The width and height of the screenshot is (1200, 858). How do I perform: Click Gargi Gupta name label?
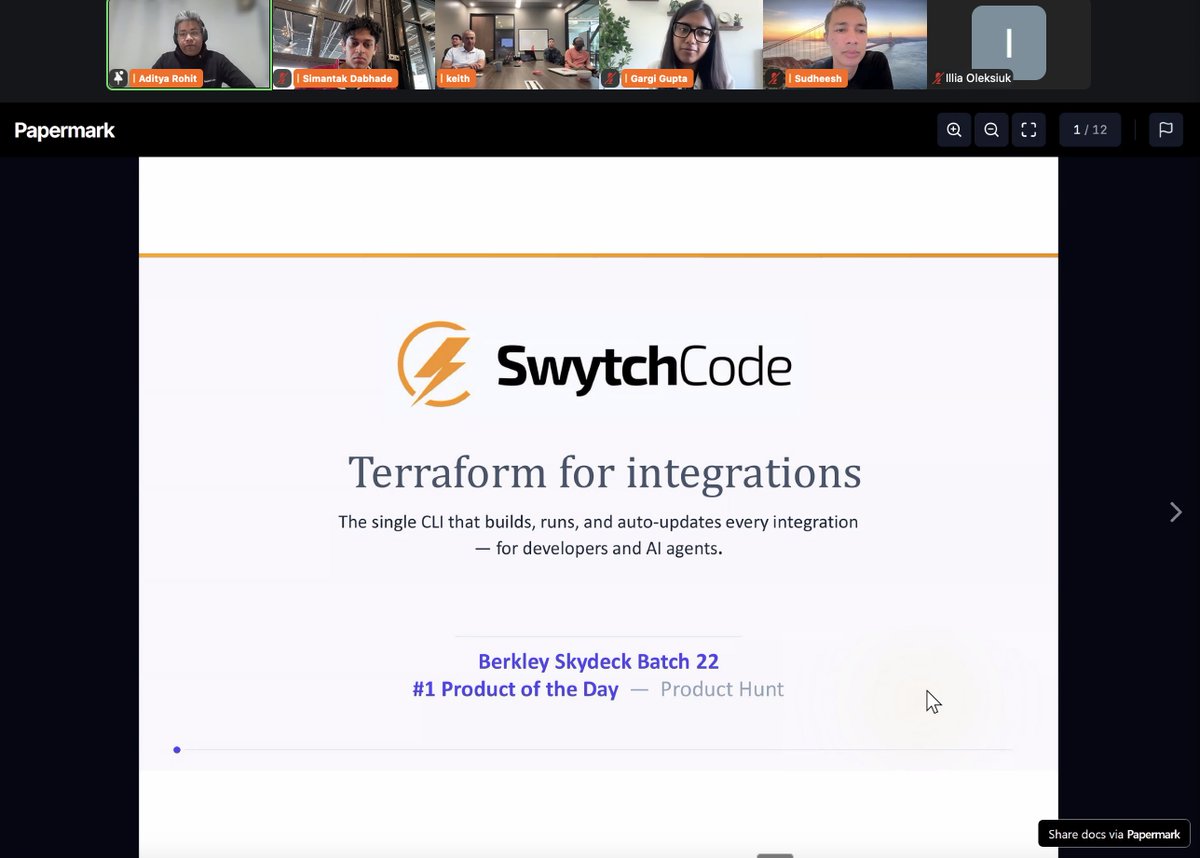coord(659,78)
